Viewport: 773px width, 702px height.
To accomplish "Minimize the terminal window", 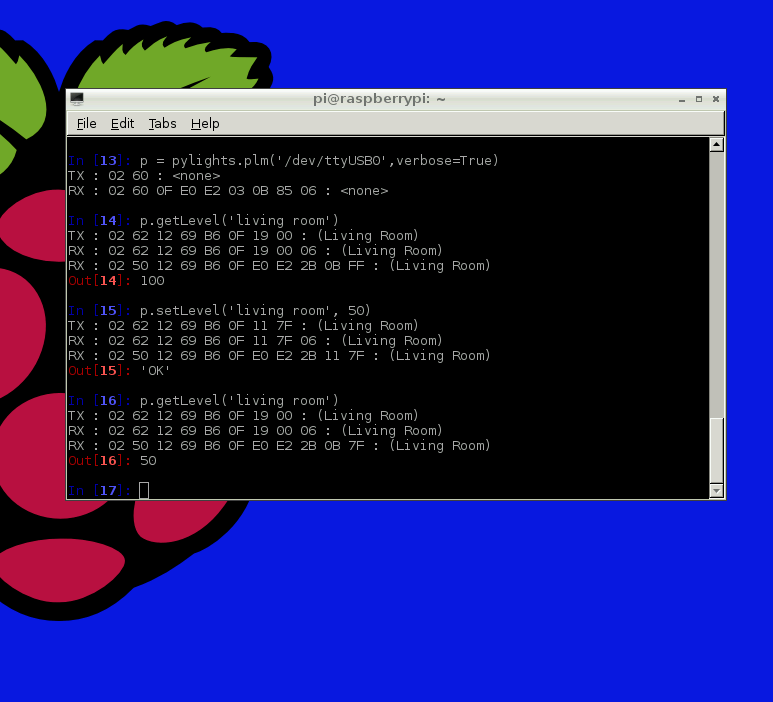I will coord(682,100).
